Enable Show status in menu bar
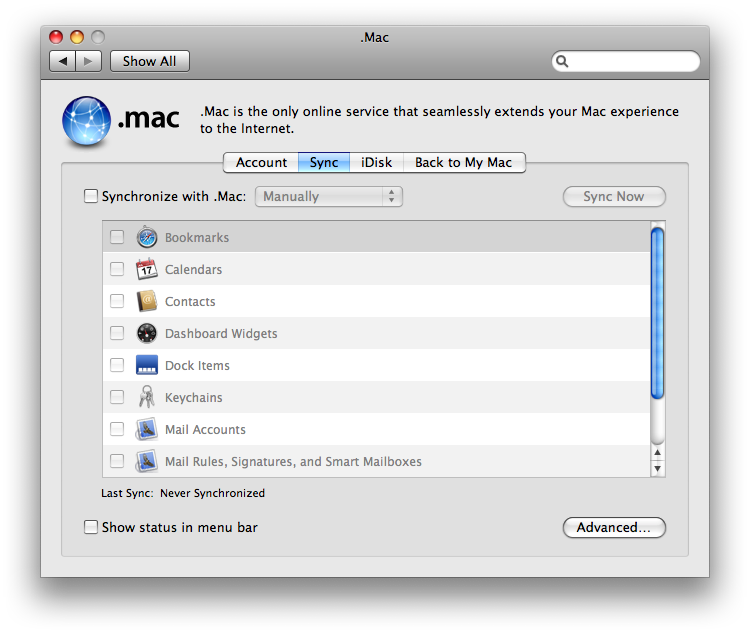The image size is (750, 633). click(91, 527)
